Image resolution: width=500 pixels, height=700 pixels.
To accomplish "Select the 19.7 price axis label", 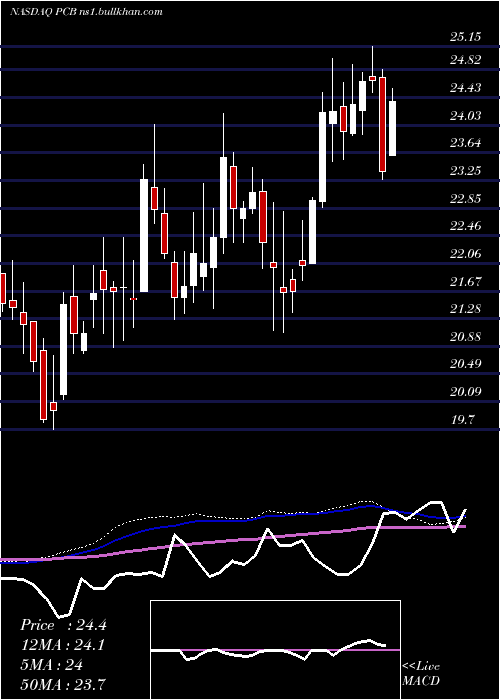I will point(463,420).
